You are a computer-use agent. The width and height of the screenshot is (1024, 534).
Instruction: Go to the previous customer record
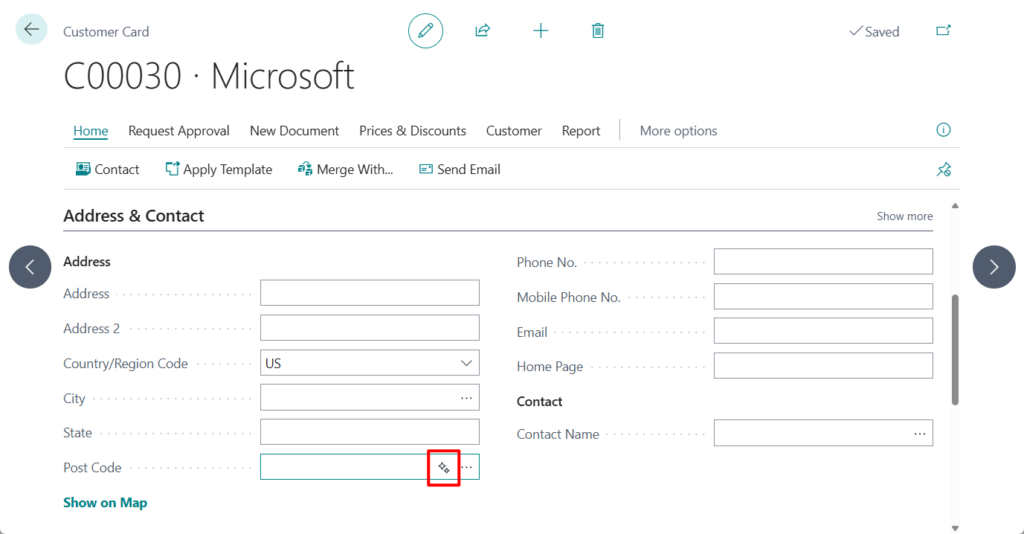click(30, 267)
